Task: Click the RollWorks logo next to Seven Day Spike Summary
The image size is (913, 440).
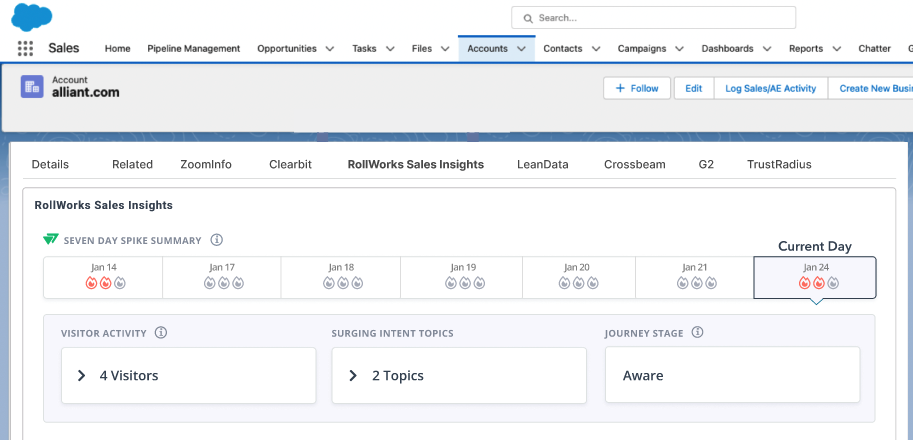Action: [51, 239]
